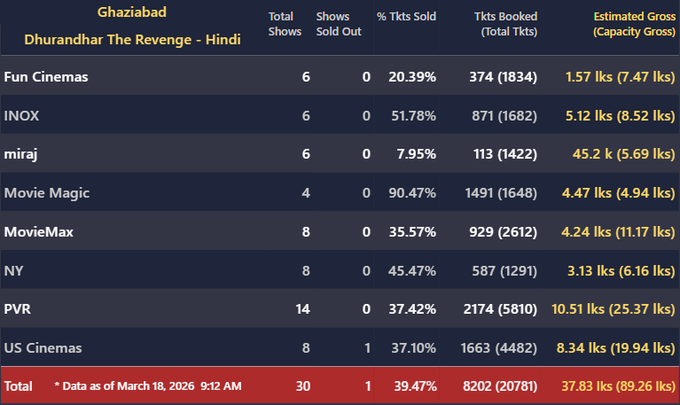Viewport: 680px width, 405px height.
Task: Click Fun Cinemas gross 1.57 lks (7.47 lks)
Action: coord(620,77)
